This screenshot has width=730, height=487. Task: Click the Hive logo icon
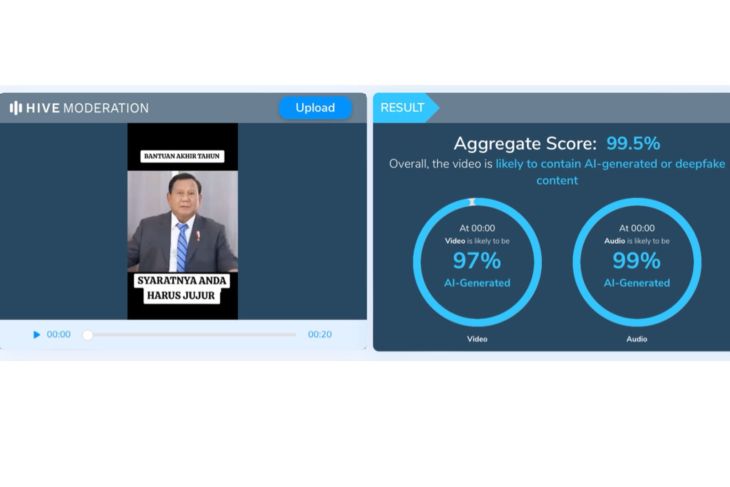17,108
